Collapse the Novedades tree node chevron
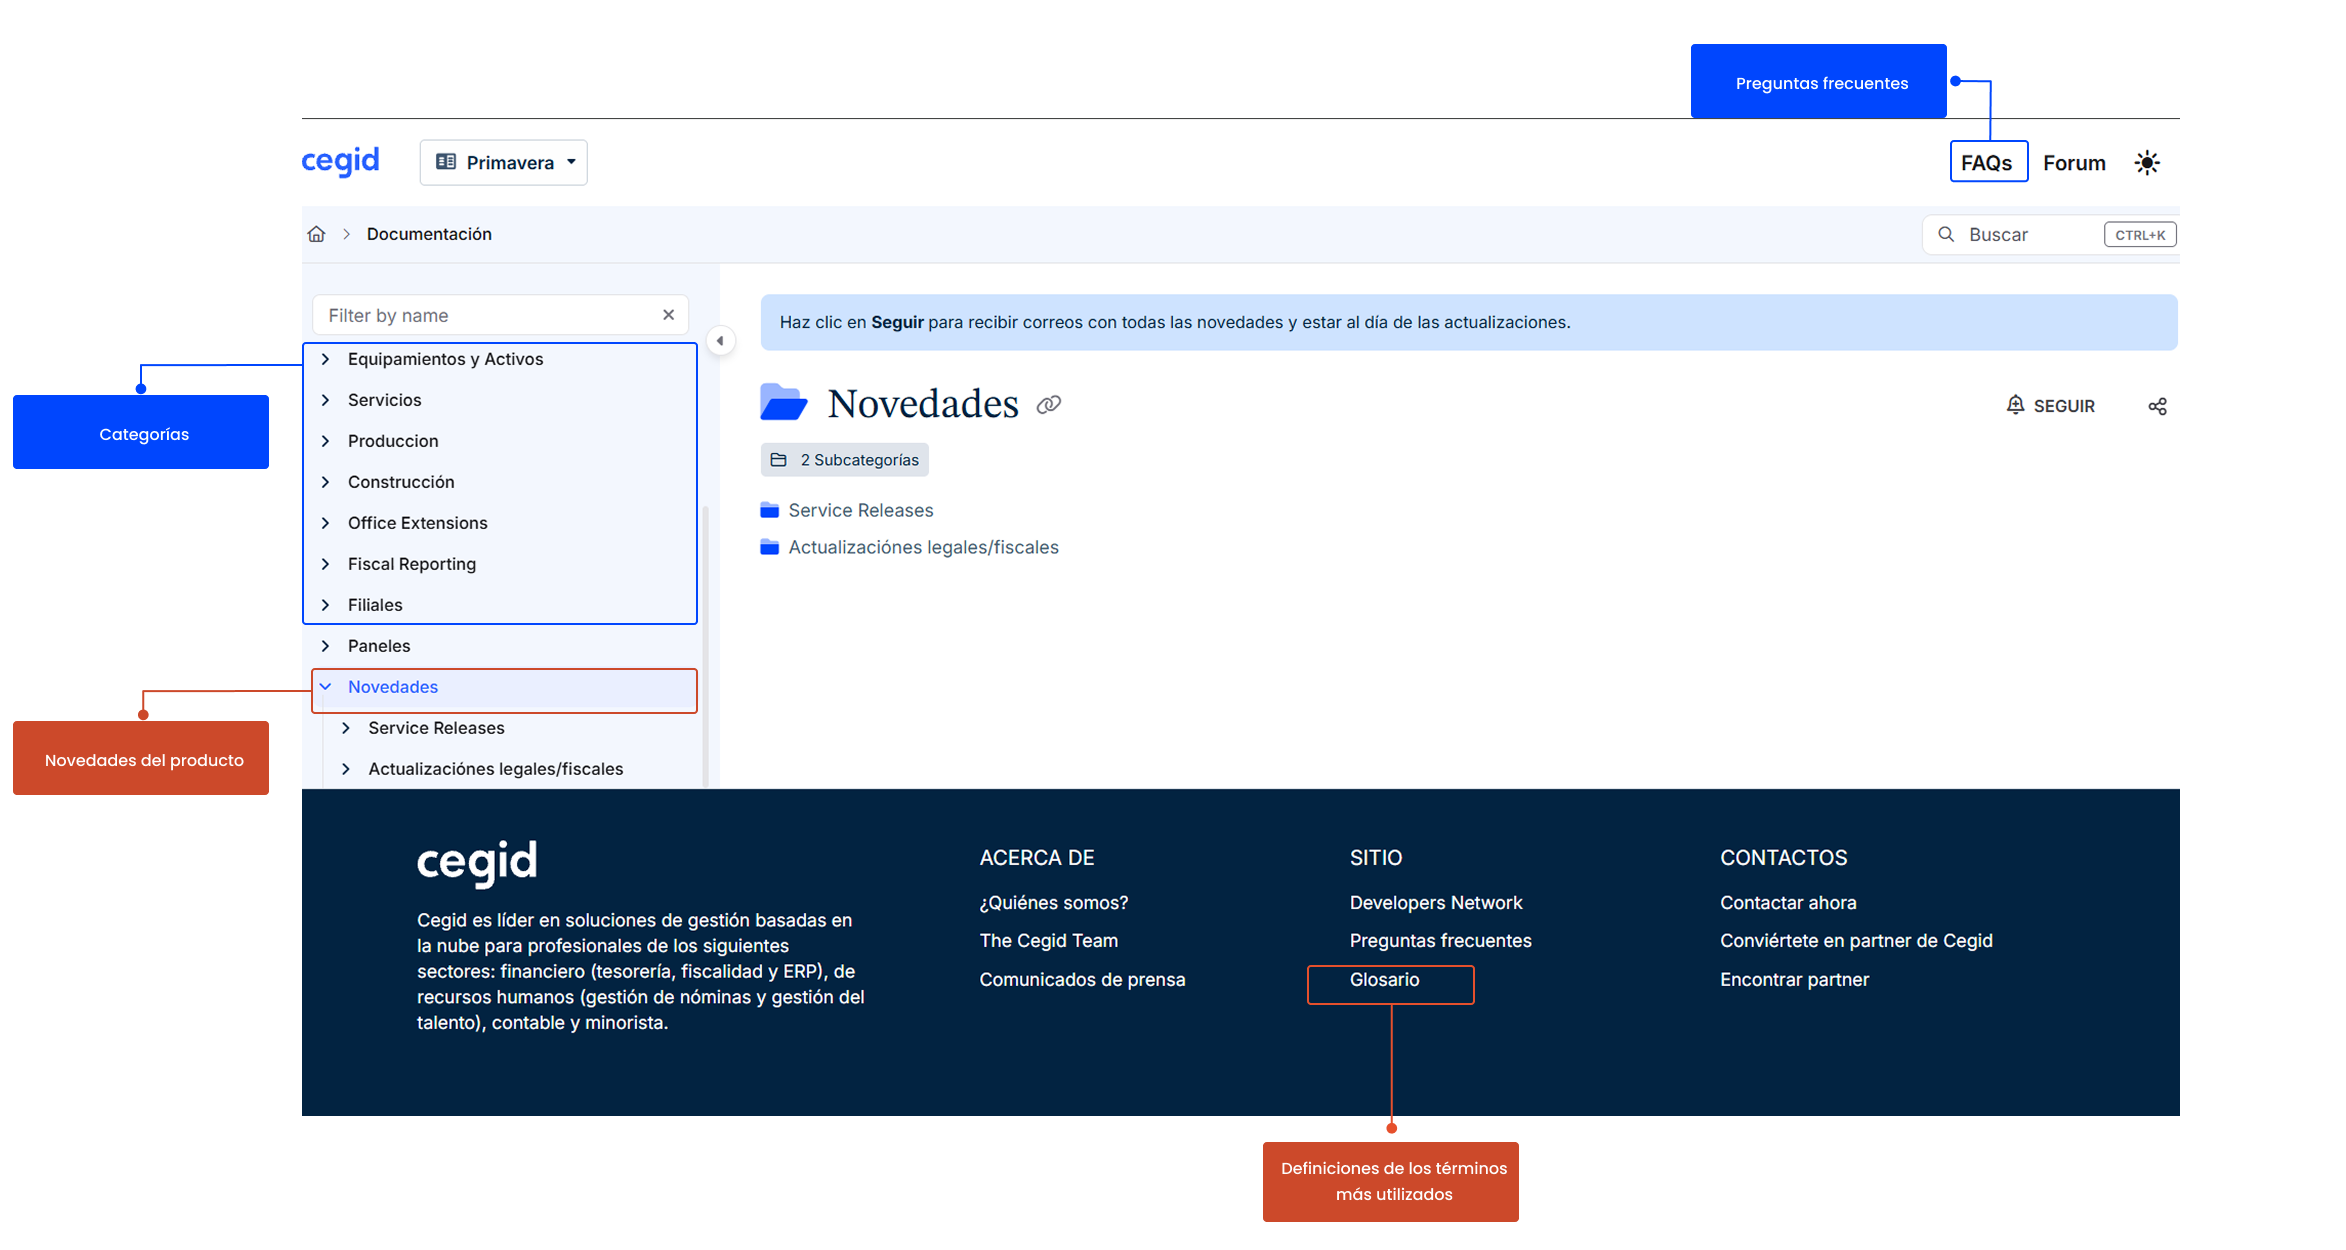 tap(326, 687)
